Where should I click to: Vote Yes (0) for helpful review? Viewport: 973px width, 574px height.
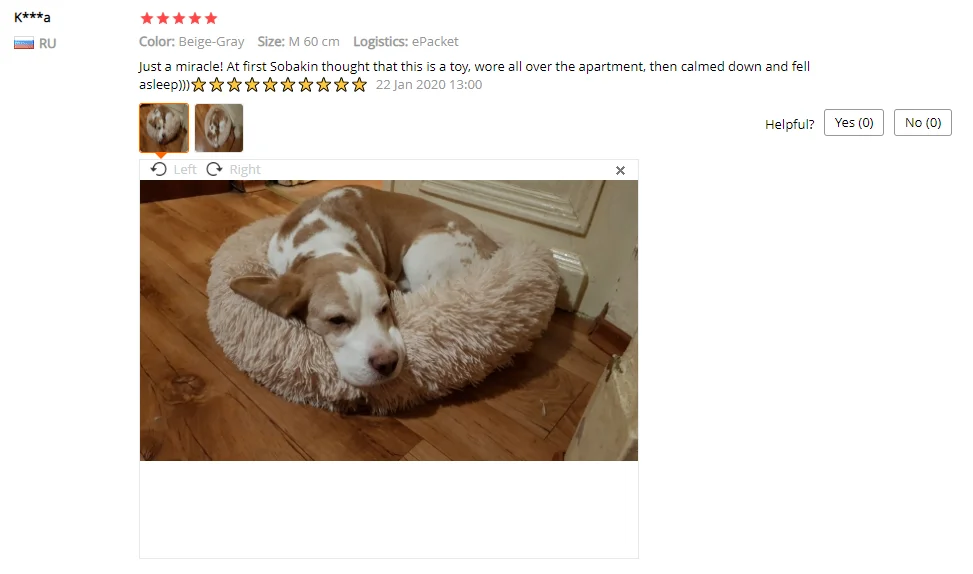854,123
